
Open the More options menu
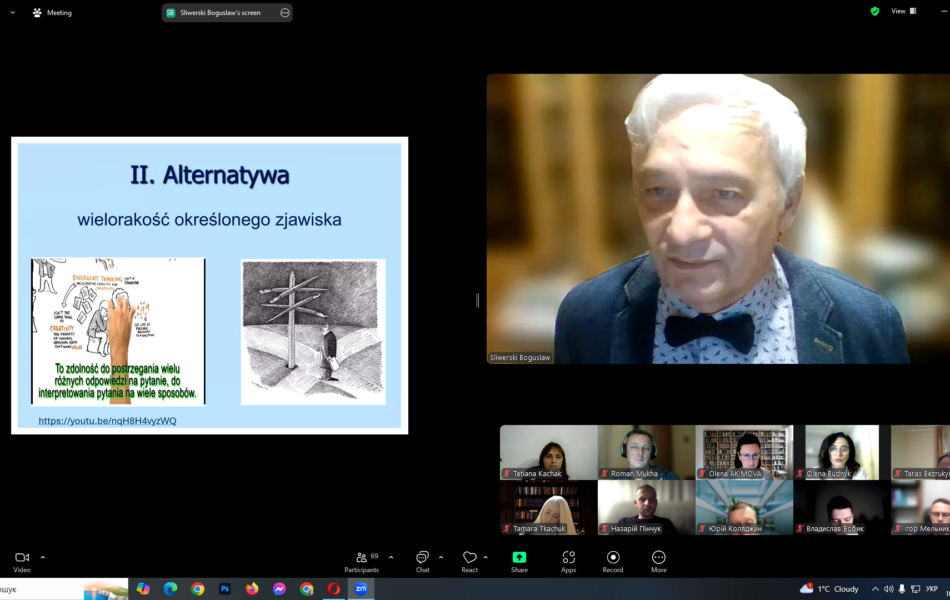click(659, 562)
